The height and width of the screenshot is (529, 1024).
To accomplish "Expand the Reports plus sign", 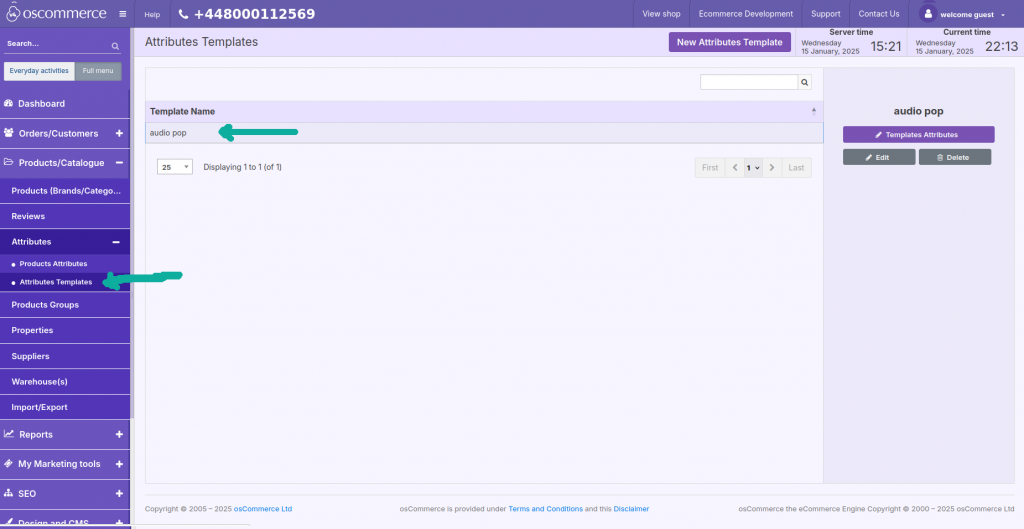I will tap(119, 434).
